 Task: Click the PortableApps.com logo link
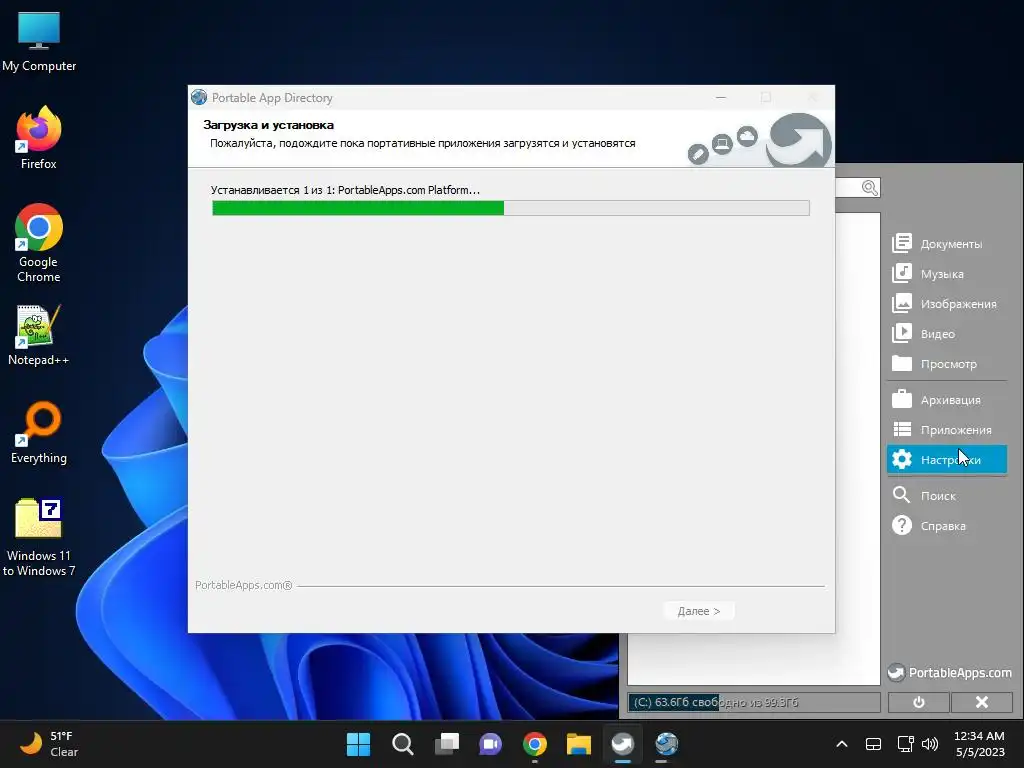click(950, 673)
